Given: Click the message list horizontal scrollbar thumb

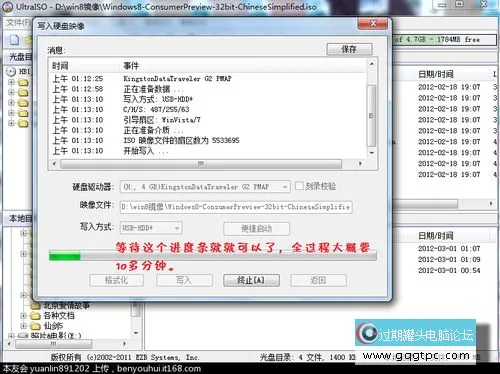Looking at the screenshot, I should pyautogui.click(x=201, y=164).
